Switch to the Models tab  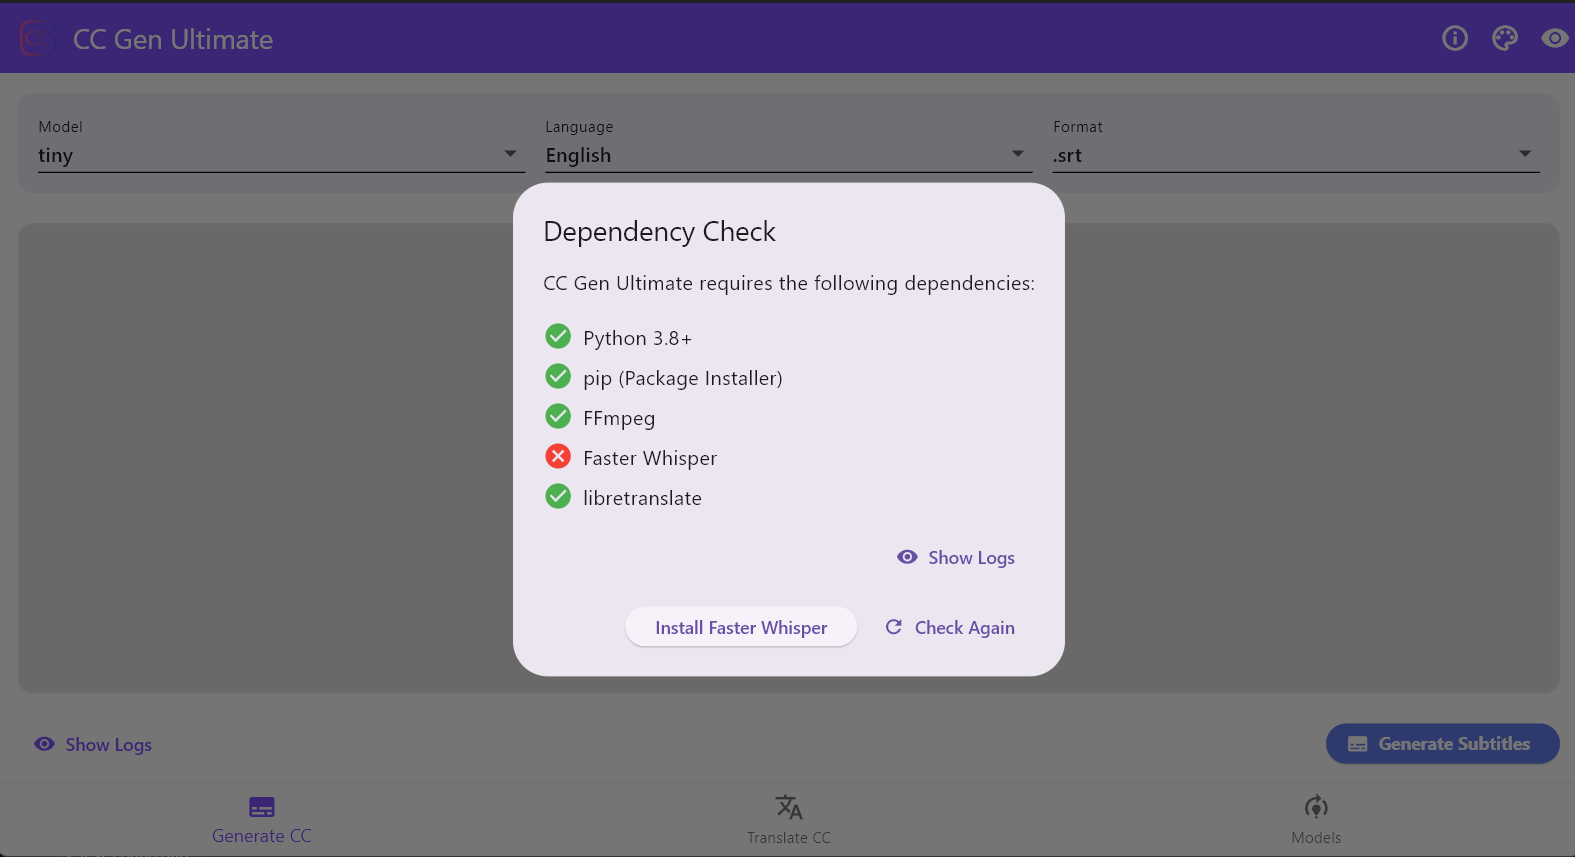1316,820
